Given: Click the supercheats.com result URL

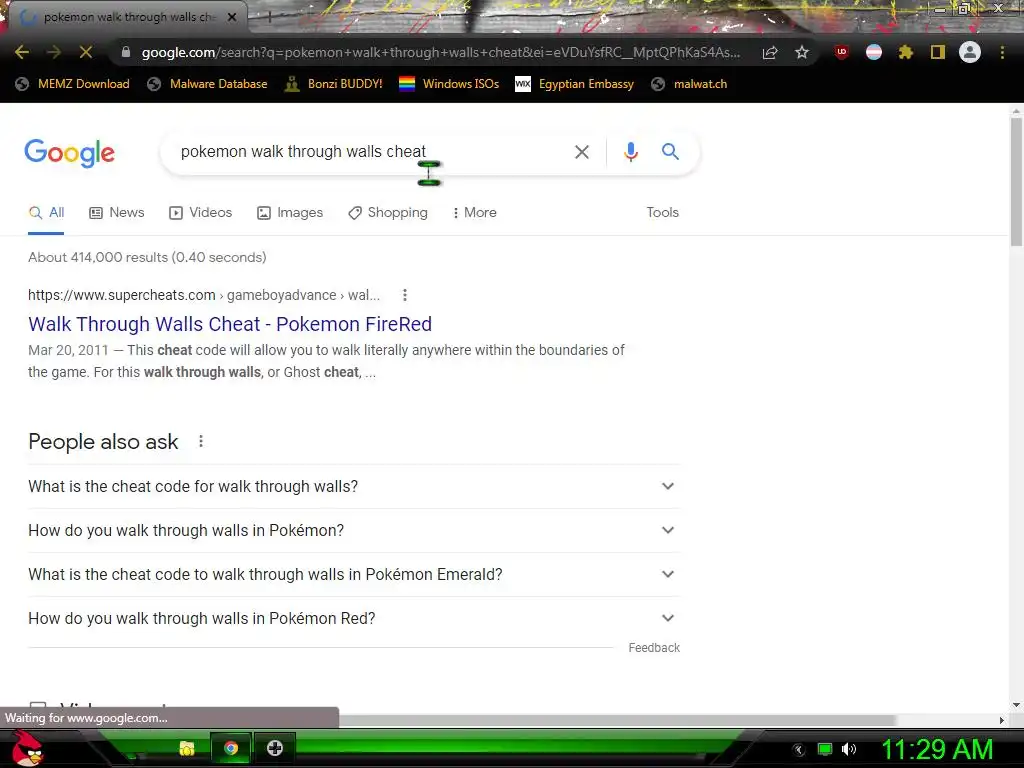Looking at the screenshot, I should pos(204,295).
